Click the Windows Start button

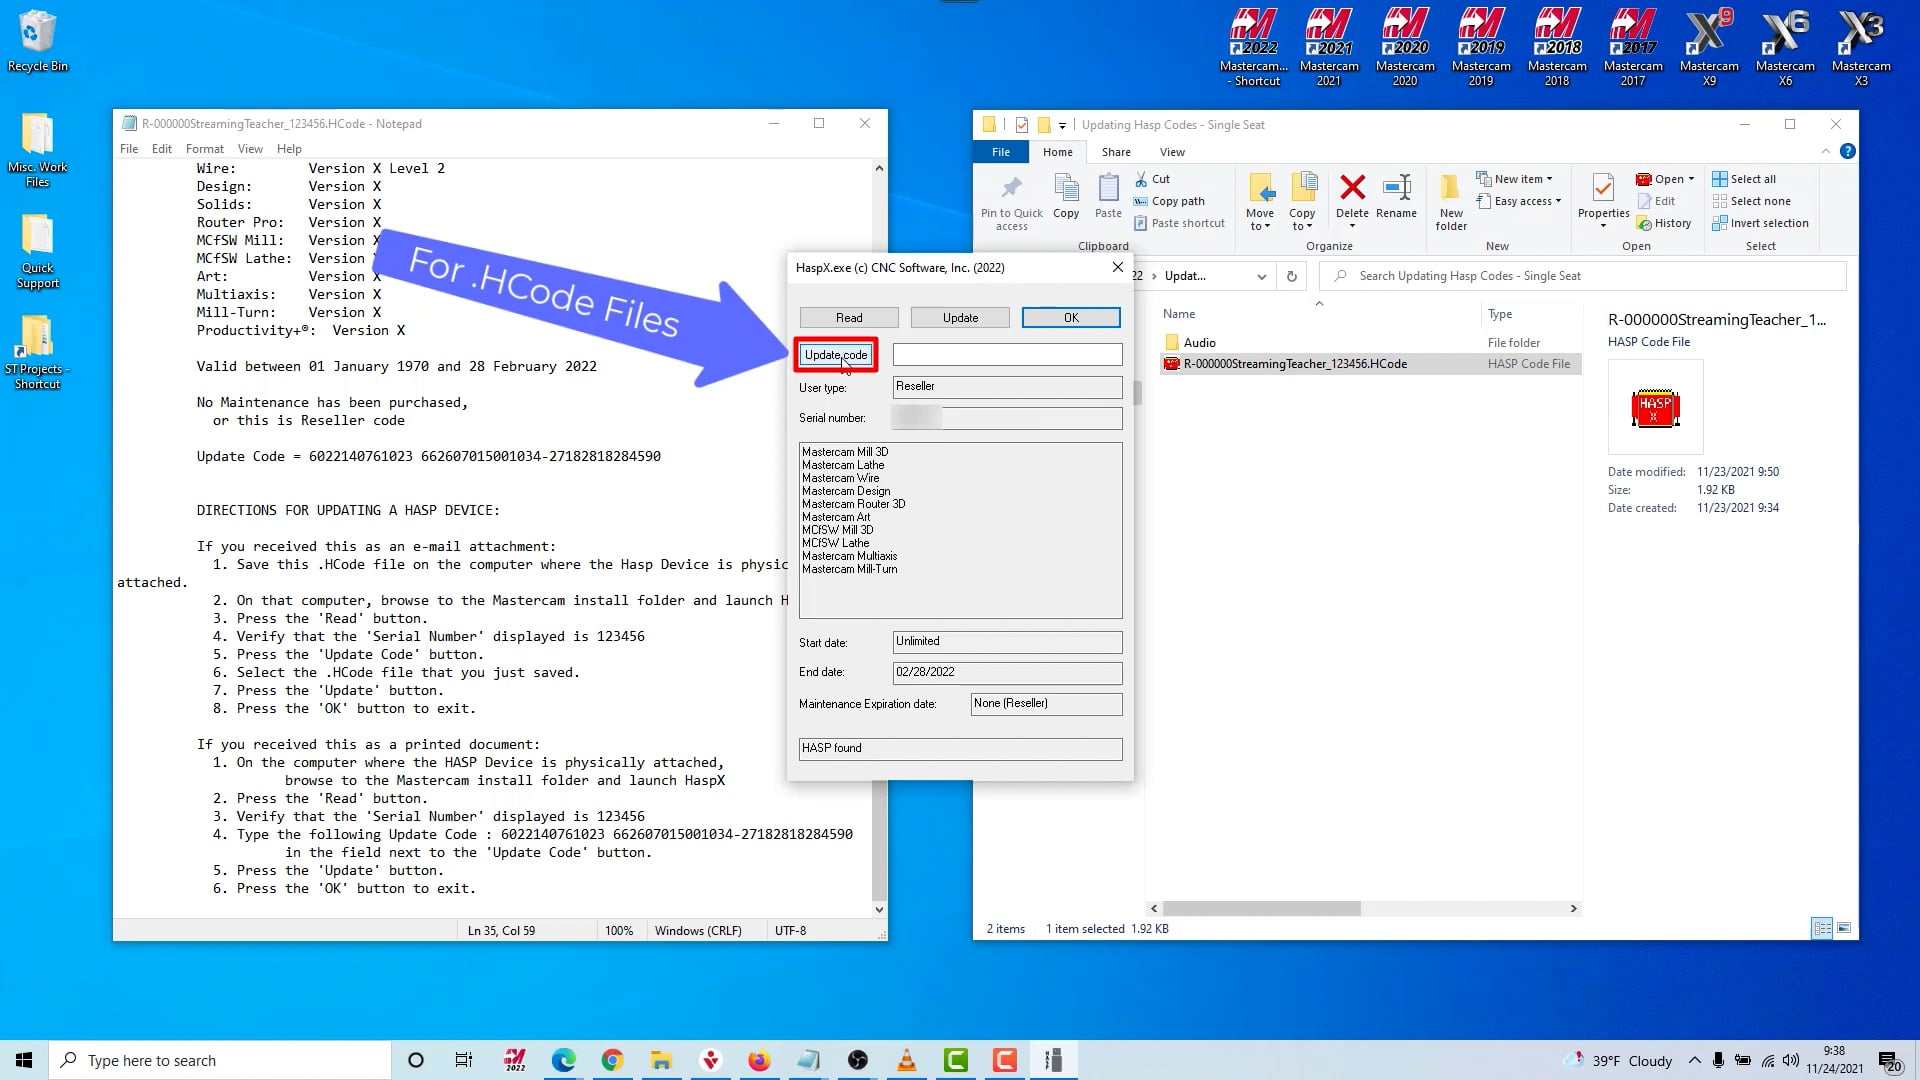tap(24, 1060)
